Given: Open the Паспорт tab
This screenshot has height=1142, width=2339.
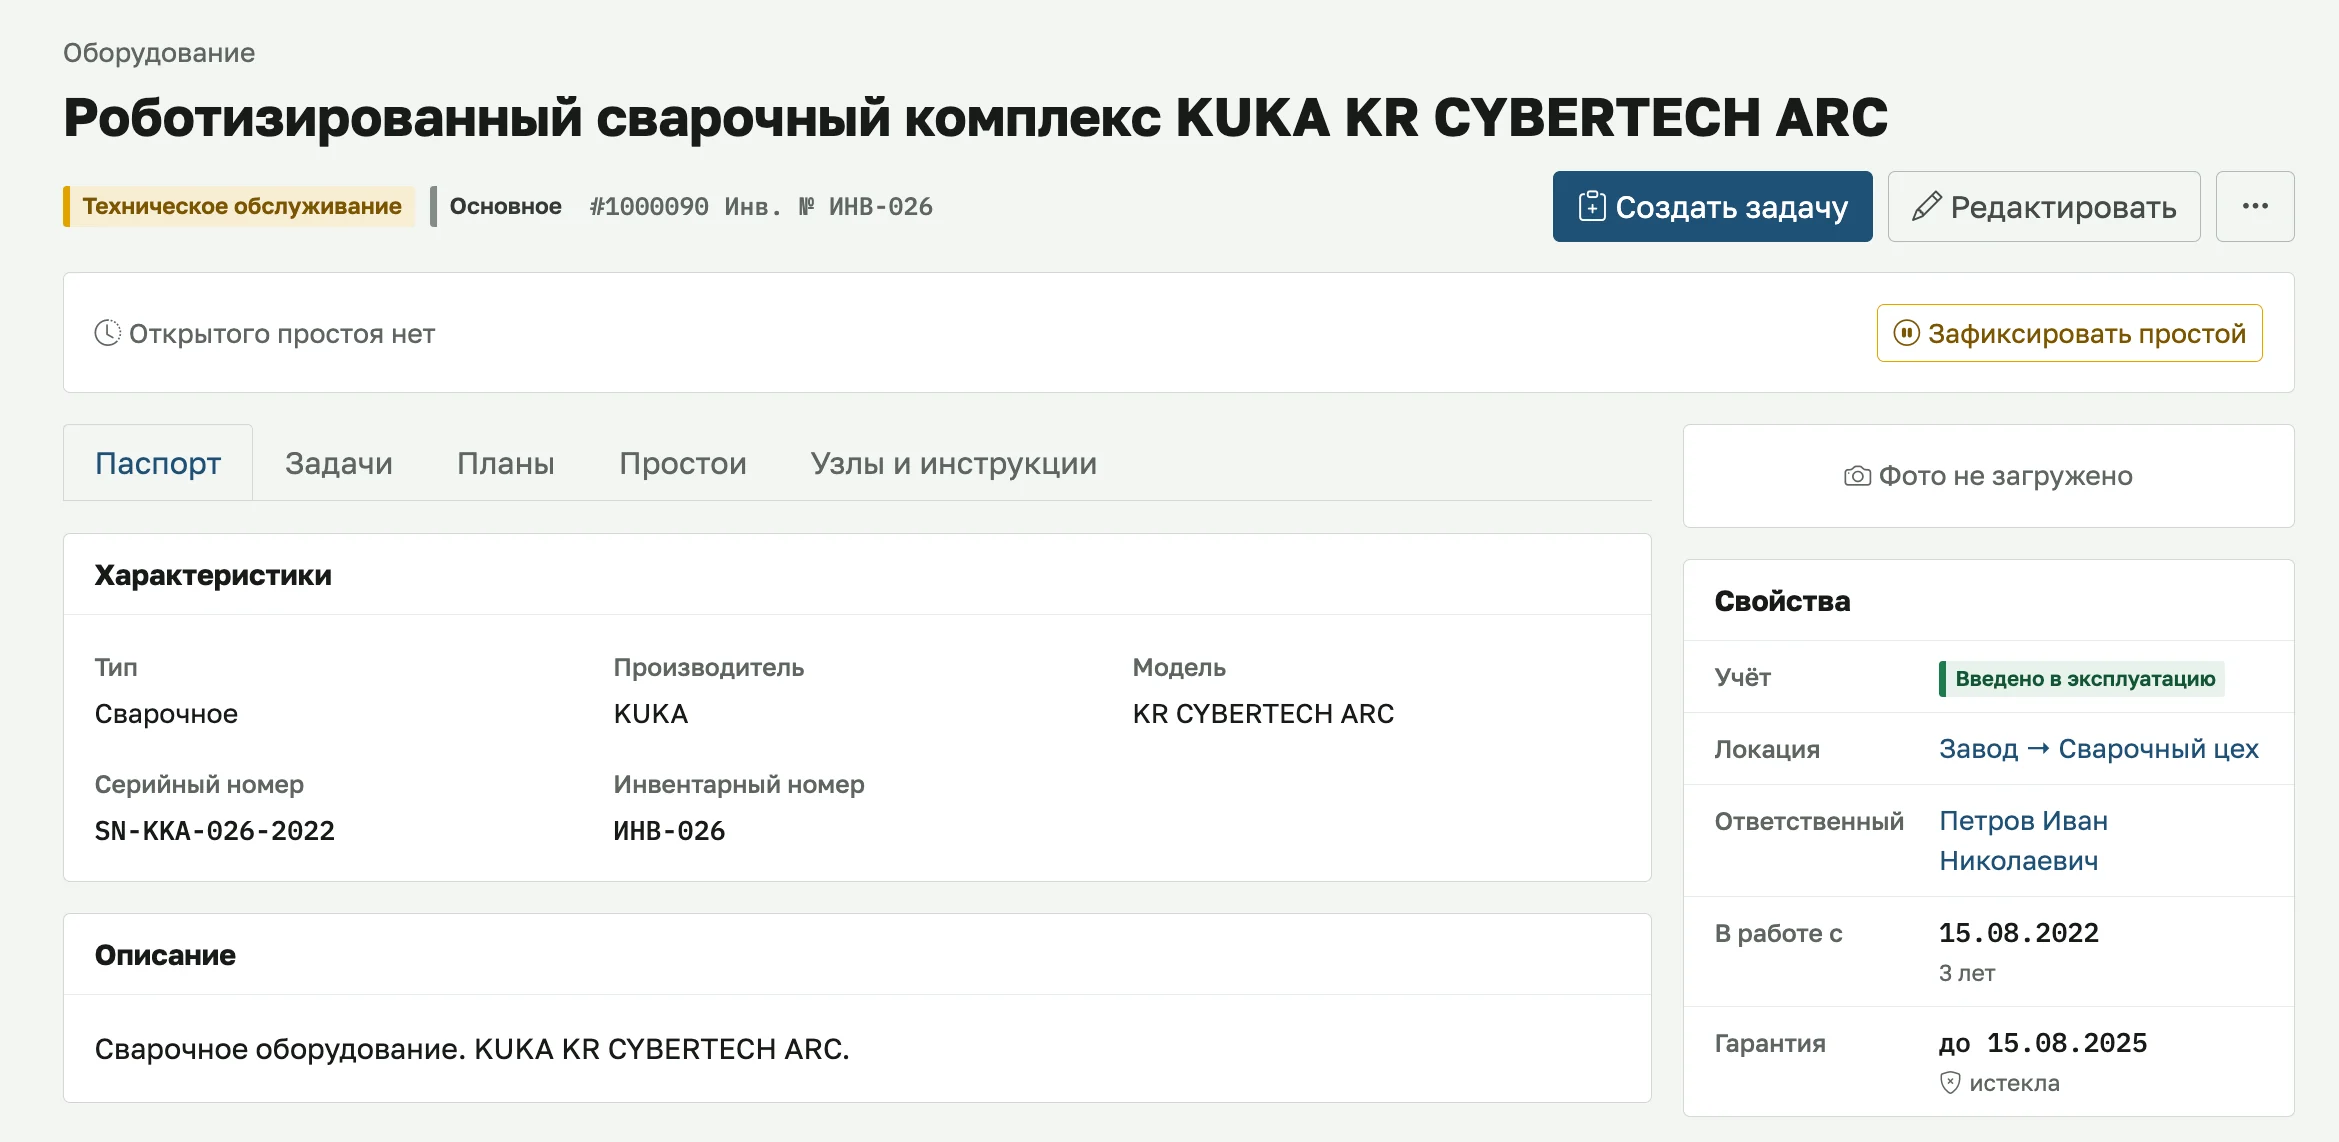Looking at the screenshot, I should (158, 463).
